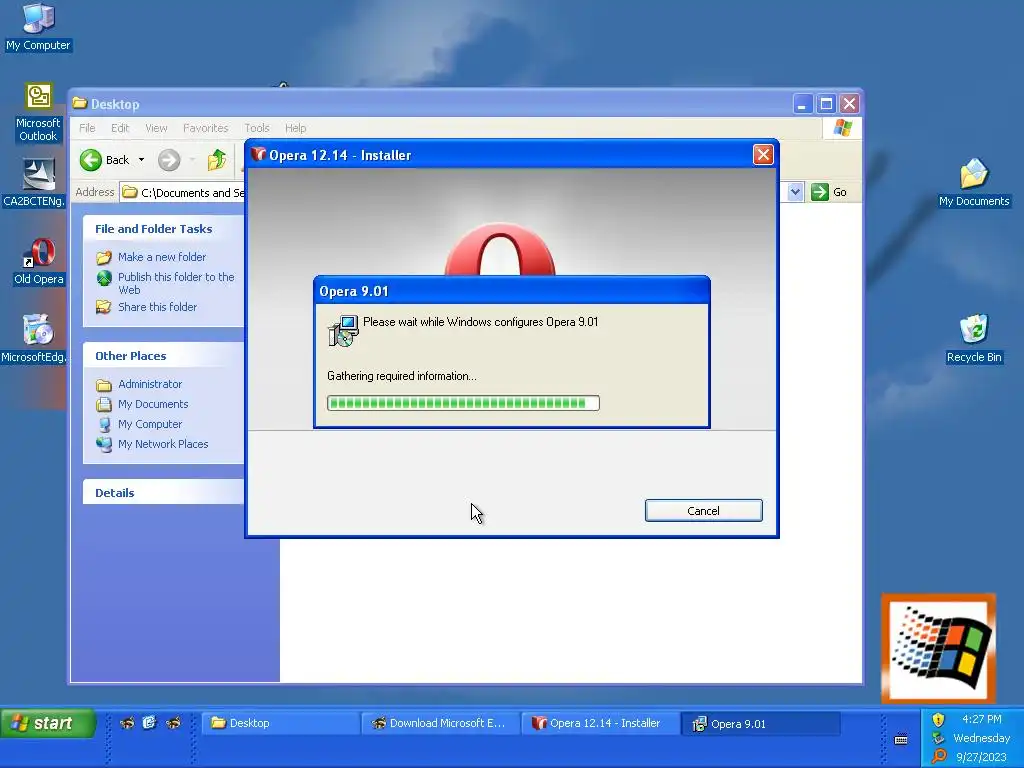1024x768 pixels.
Task: Collapse the Other Places panel header
Action: tap(163, 356)
